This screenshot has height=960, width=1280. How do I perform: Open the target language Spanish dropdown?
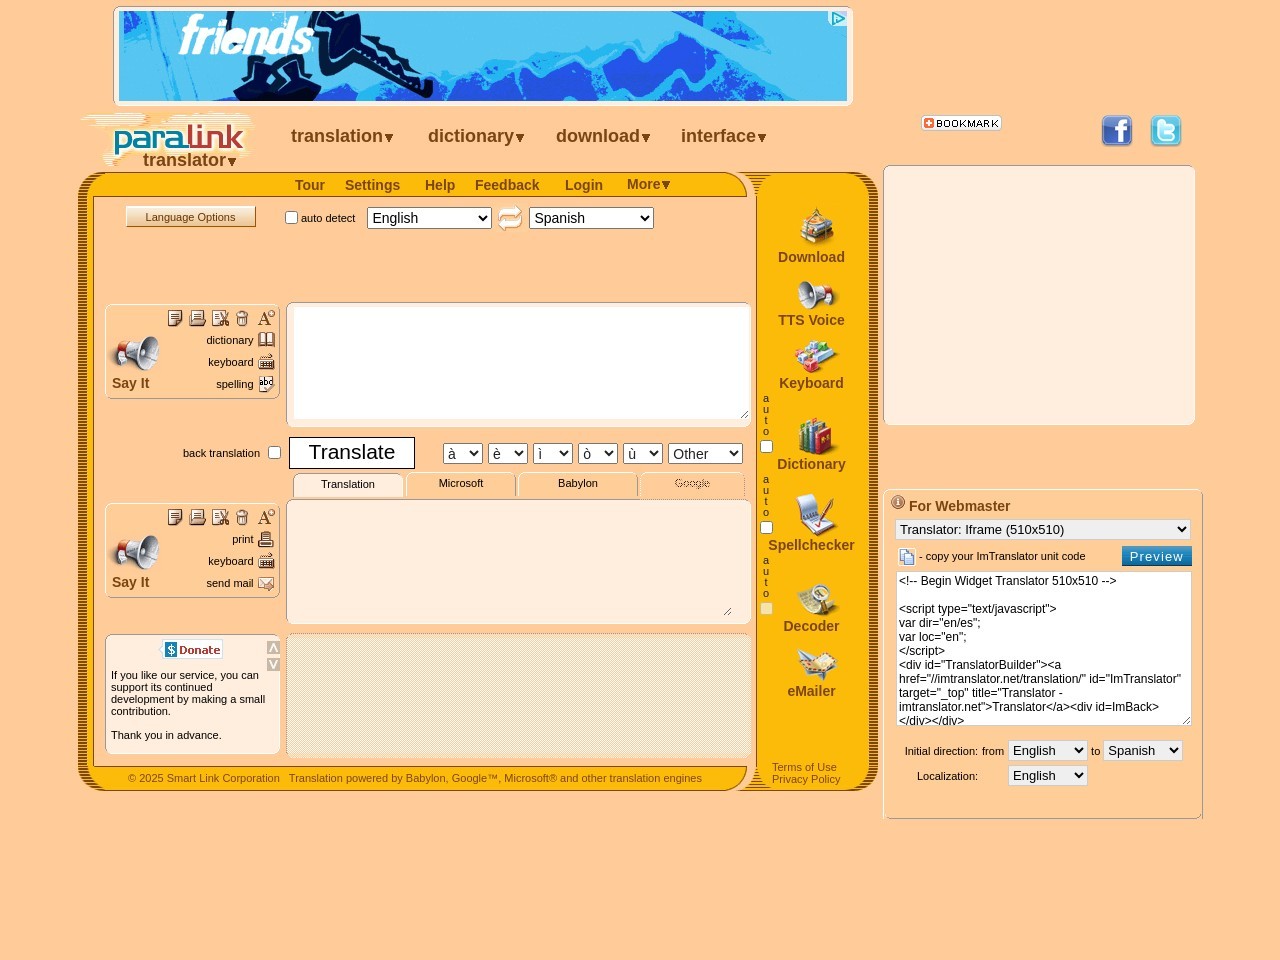[591, 218]
